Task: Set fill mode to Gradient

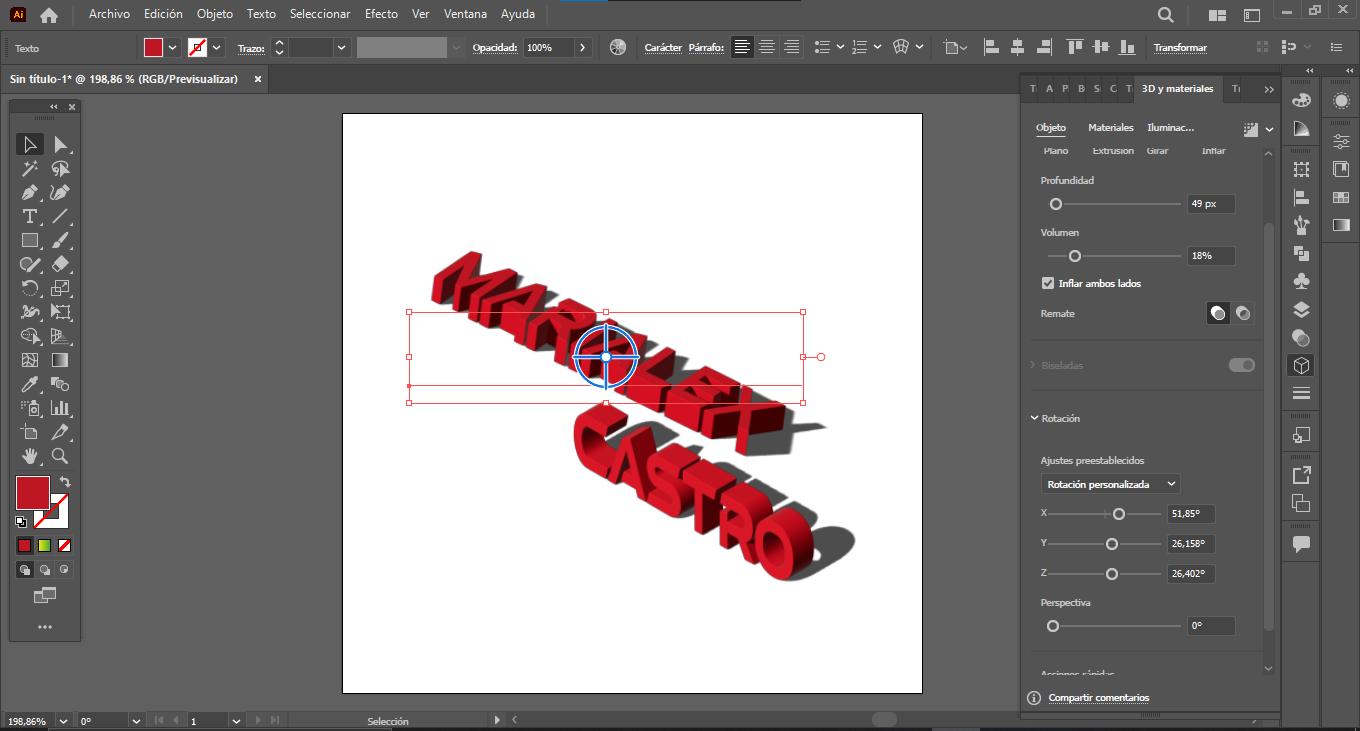Action: [44, 546]
